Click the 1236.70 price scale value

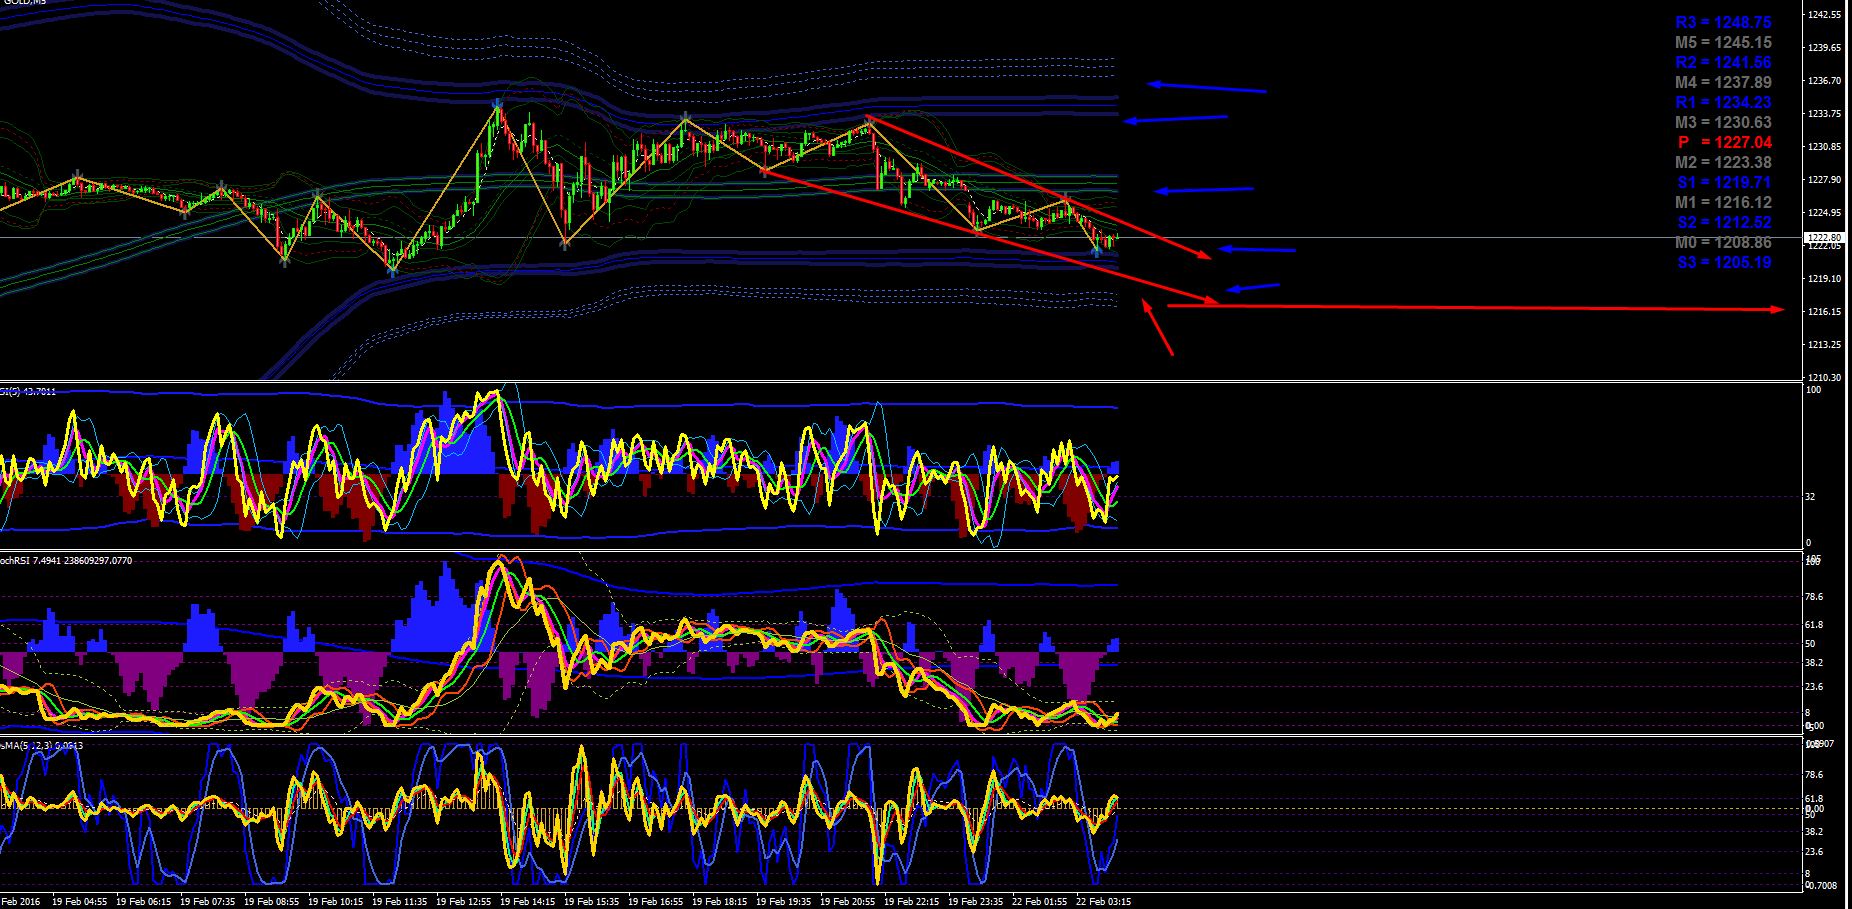click(1824, 81)
